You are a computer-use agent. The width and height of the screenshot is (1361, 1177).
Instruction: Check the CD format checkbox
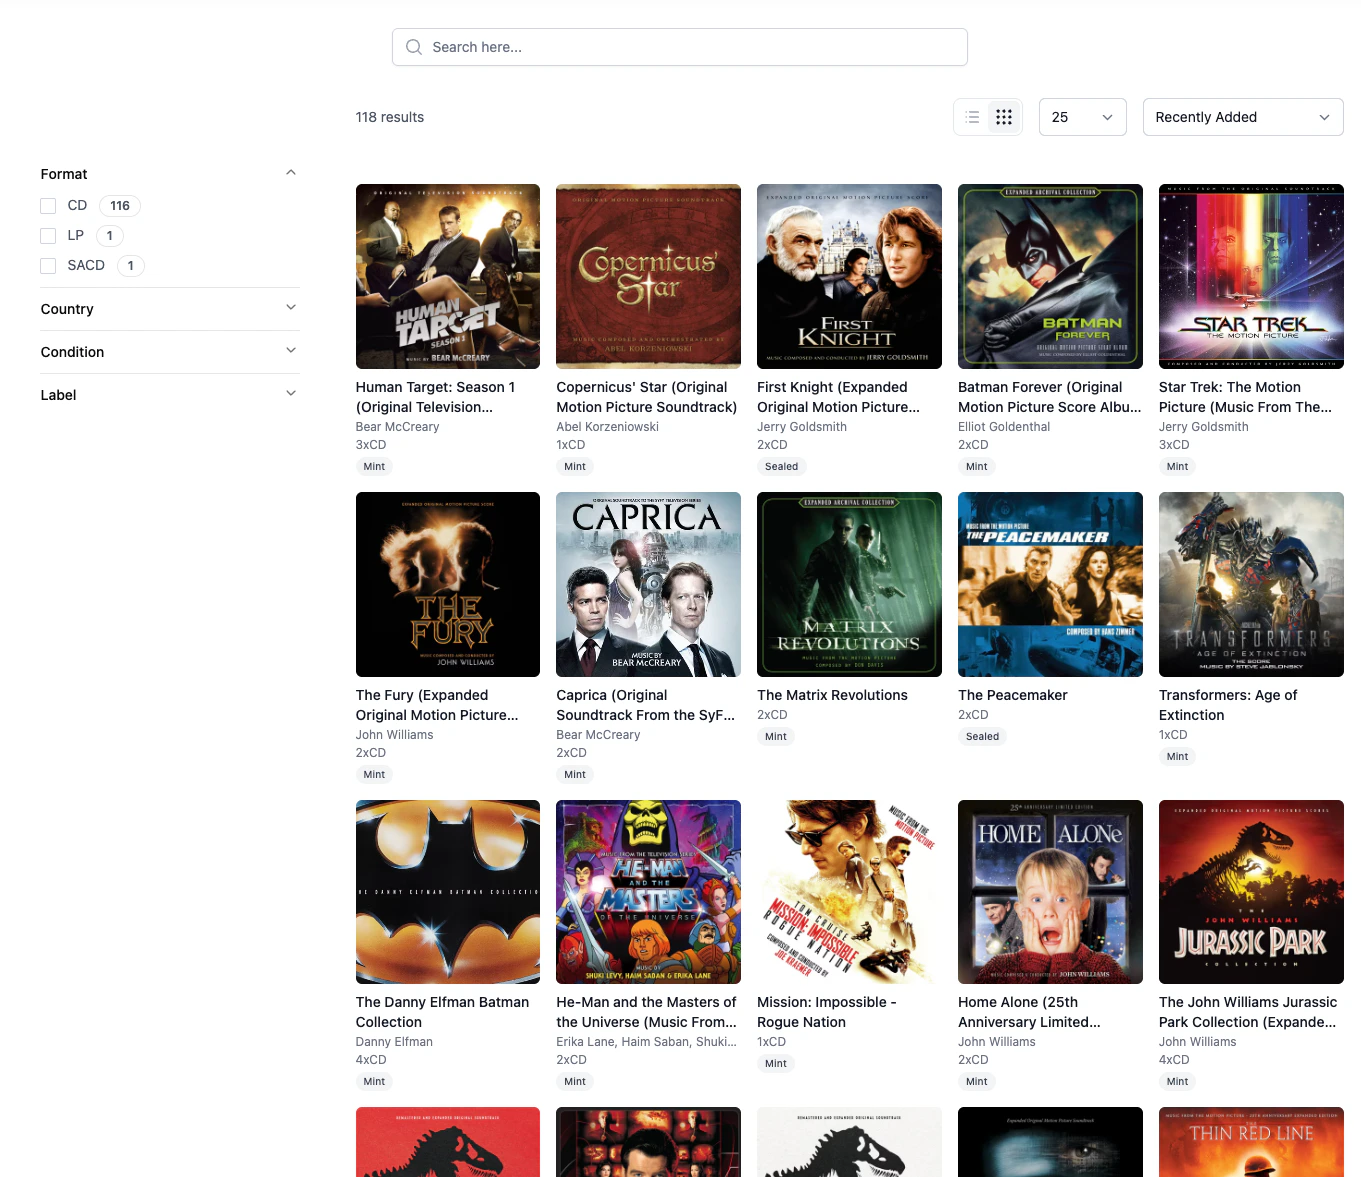pyautogui.click(x=48, y=206)
